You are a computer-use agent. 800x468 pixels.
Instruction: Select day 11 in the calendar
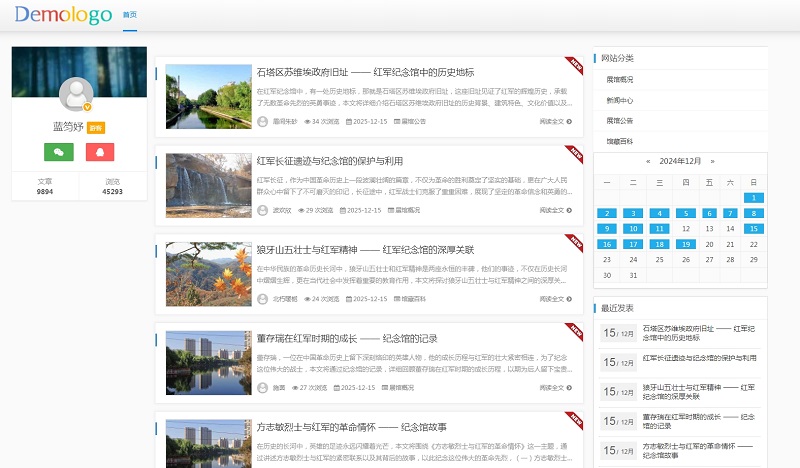coord(659,229)
